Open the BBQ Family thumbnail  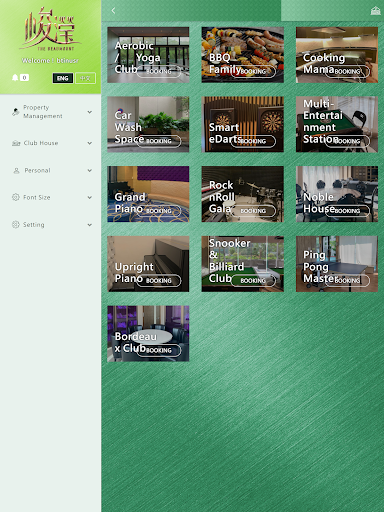[243, 55]
